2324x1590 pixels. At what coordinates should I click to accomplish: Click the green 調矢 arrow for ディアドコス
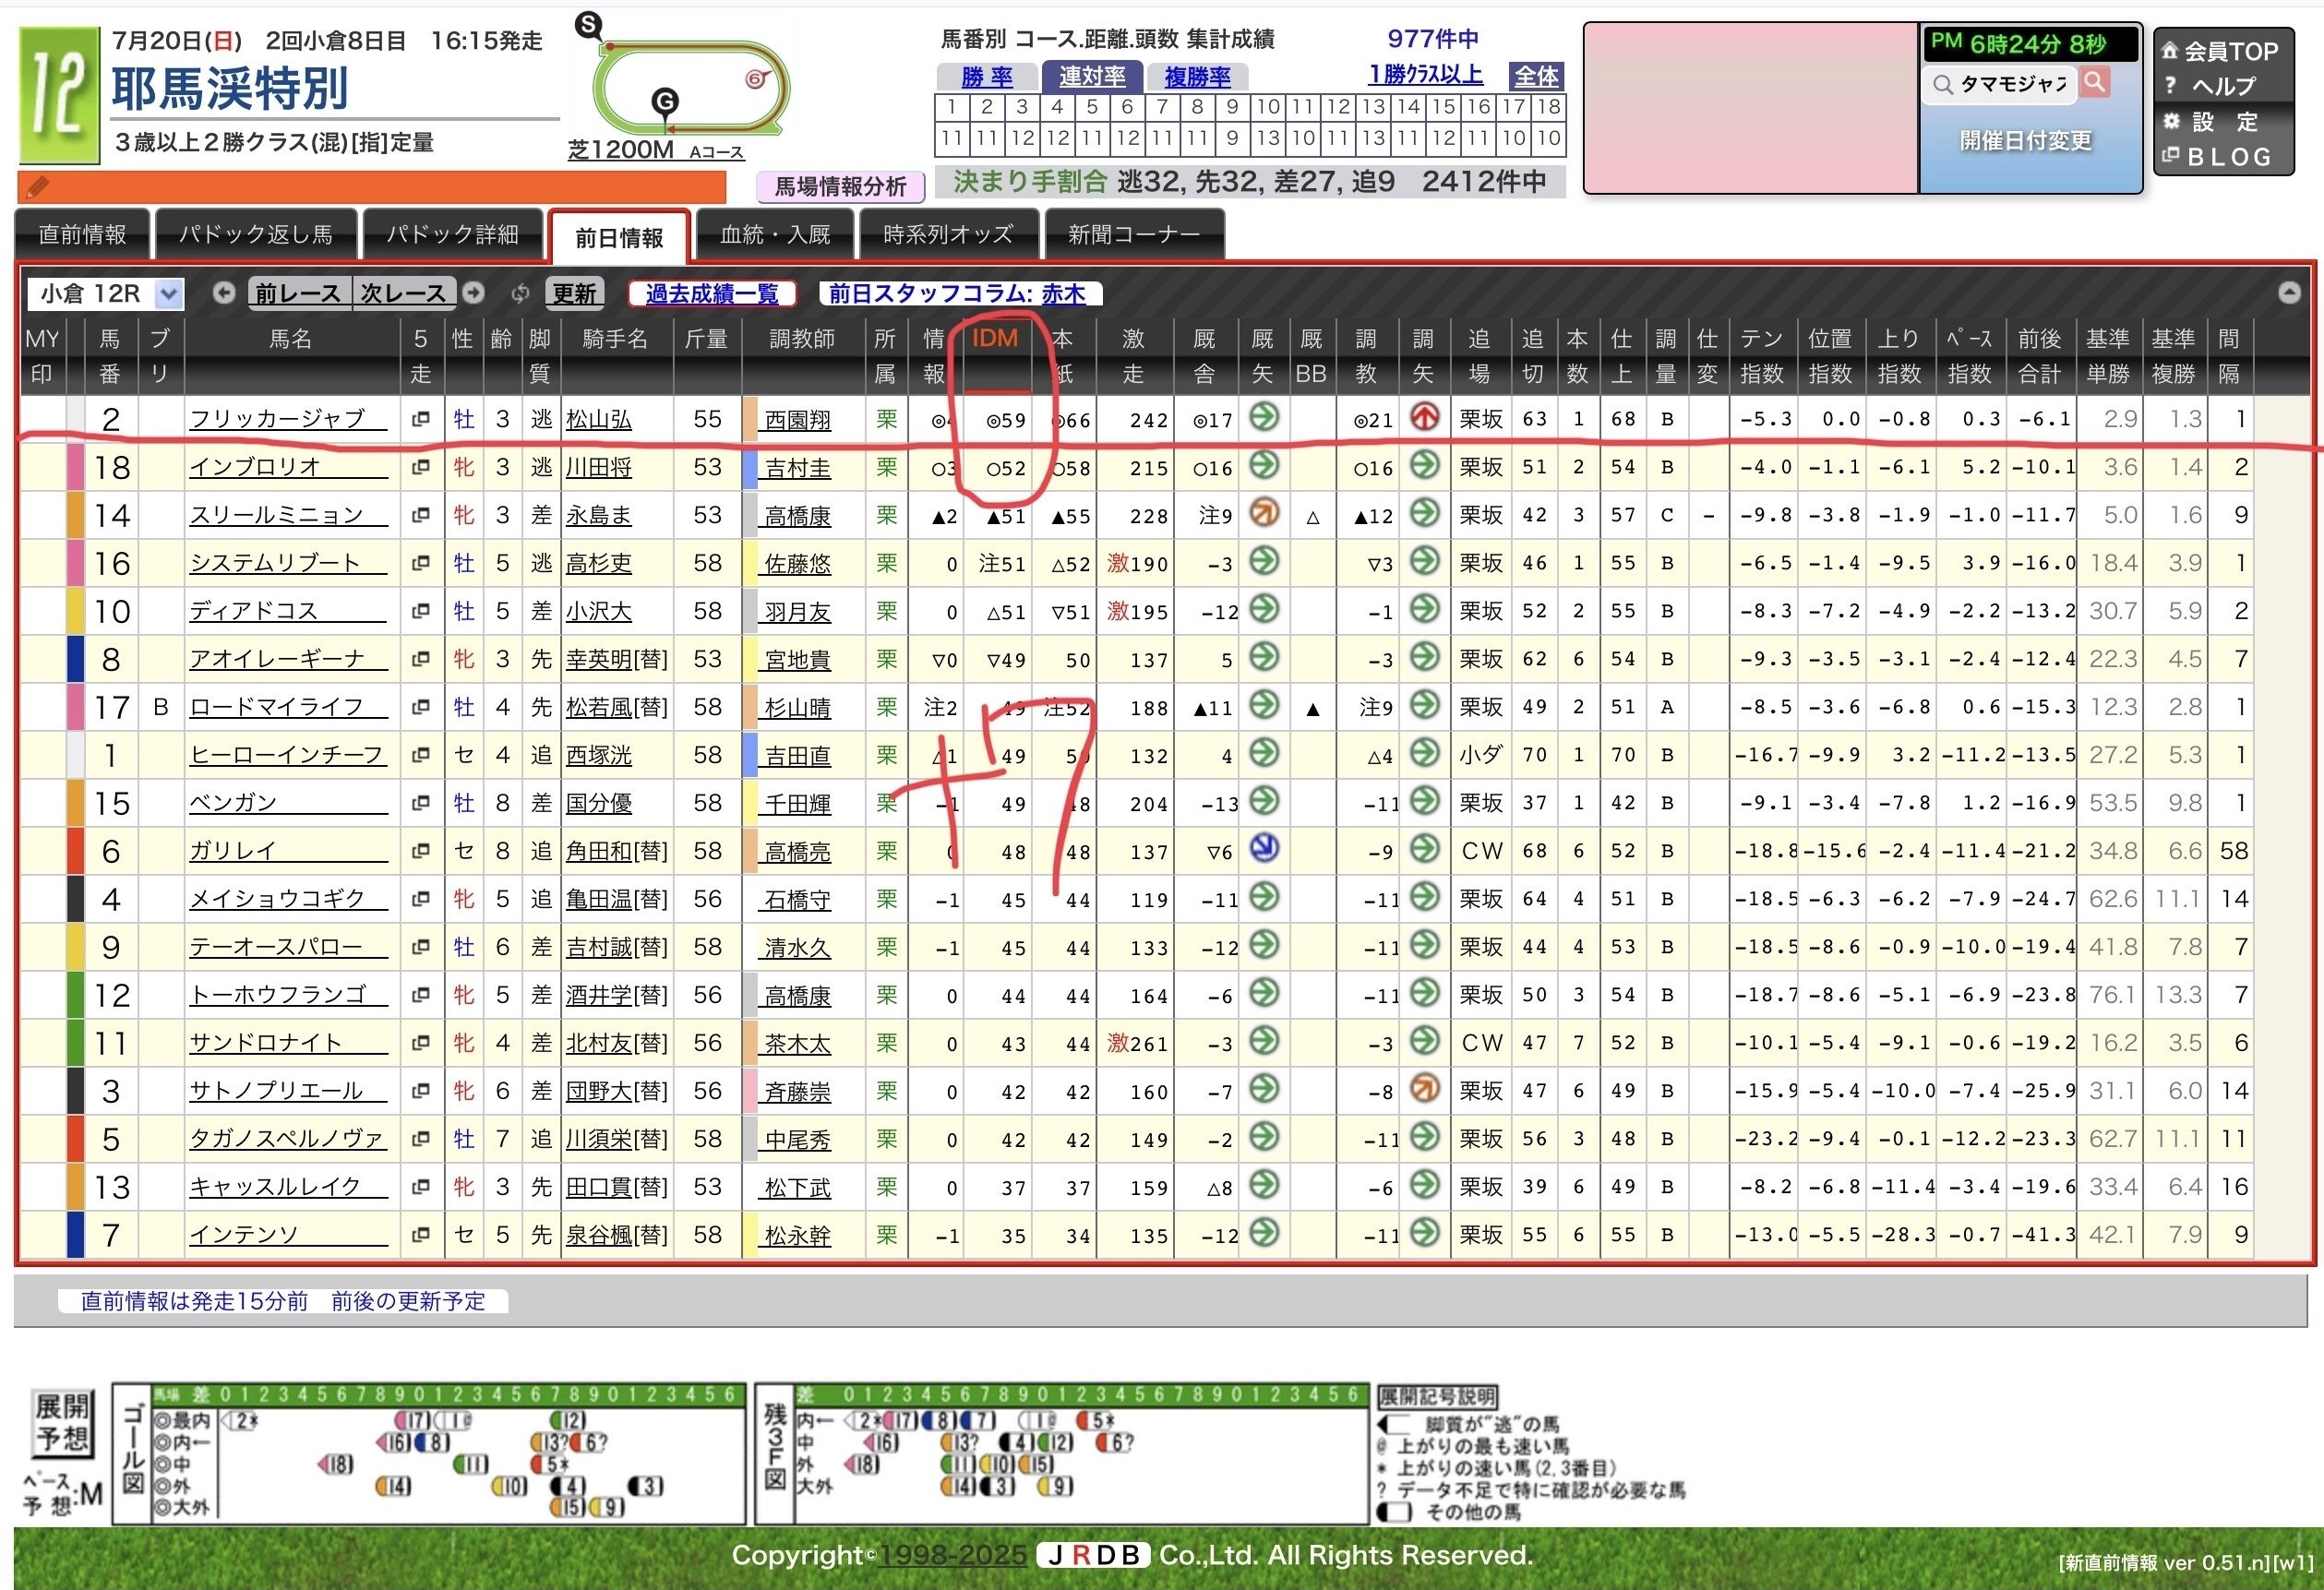point(1424,609)
